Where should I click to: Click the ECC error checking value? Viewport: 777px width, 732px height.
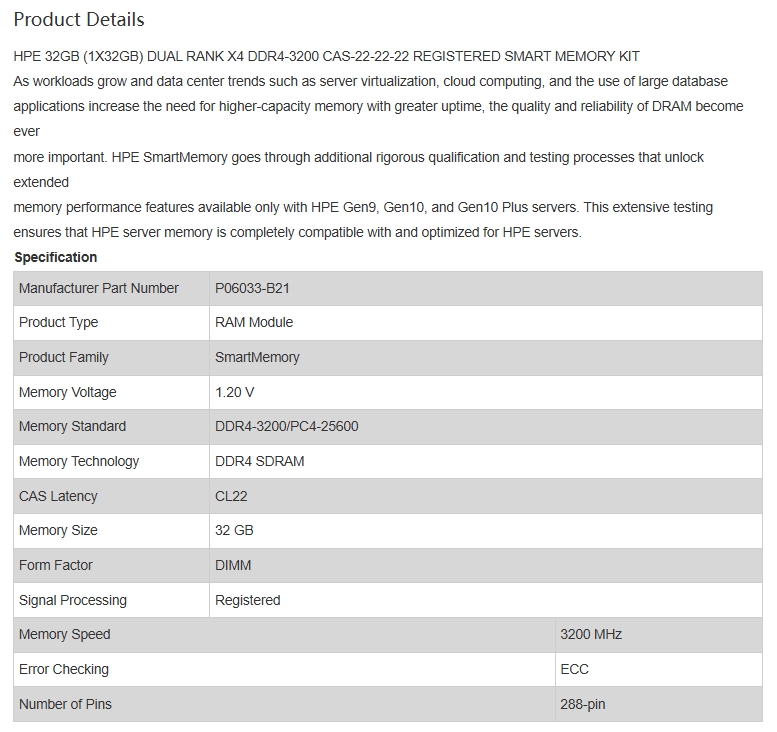click(574, 669)
